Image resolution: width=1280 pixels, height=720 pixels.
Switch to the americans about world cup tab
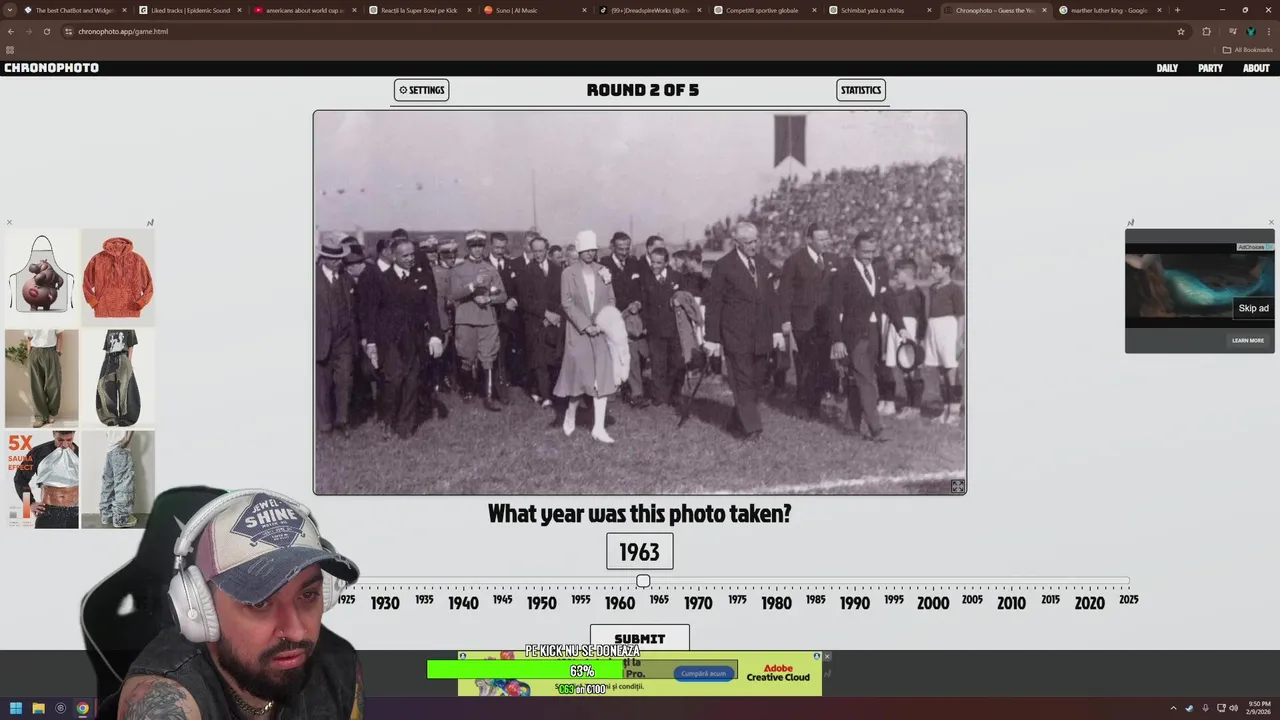tap(305, 10)
